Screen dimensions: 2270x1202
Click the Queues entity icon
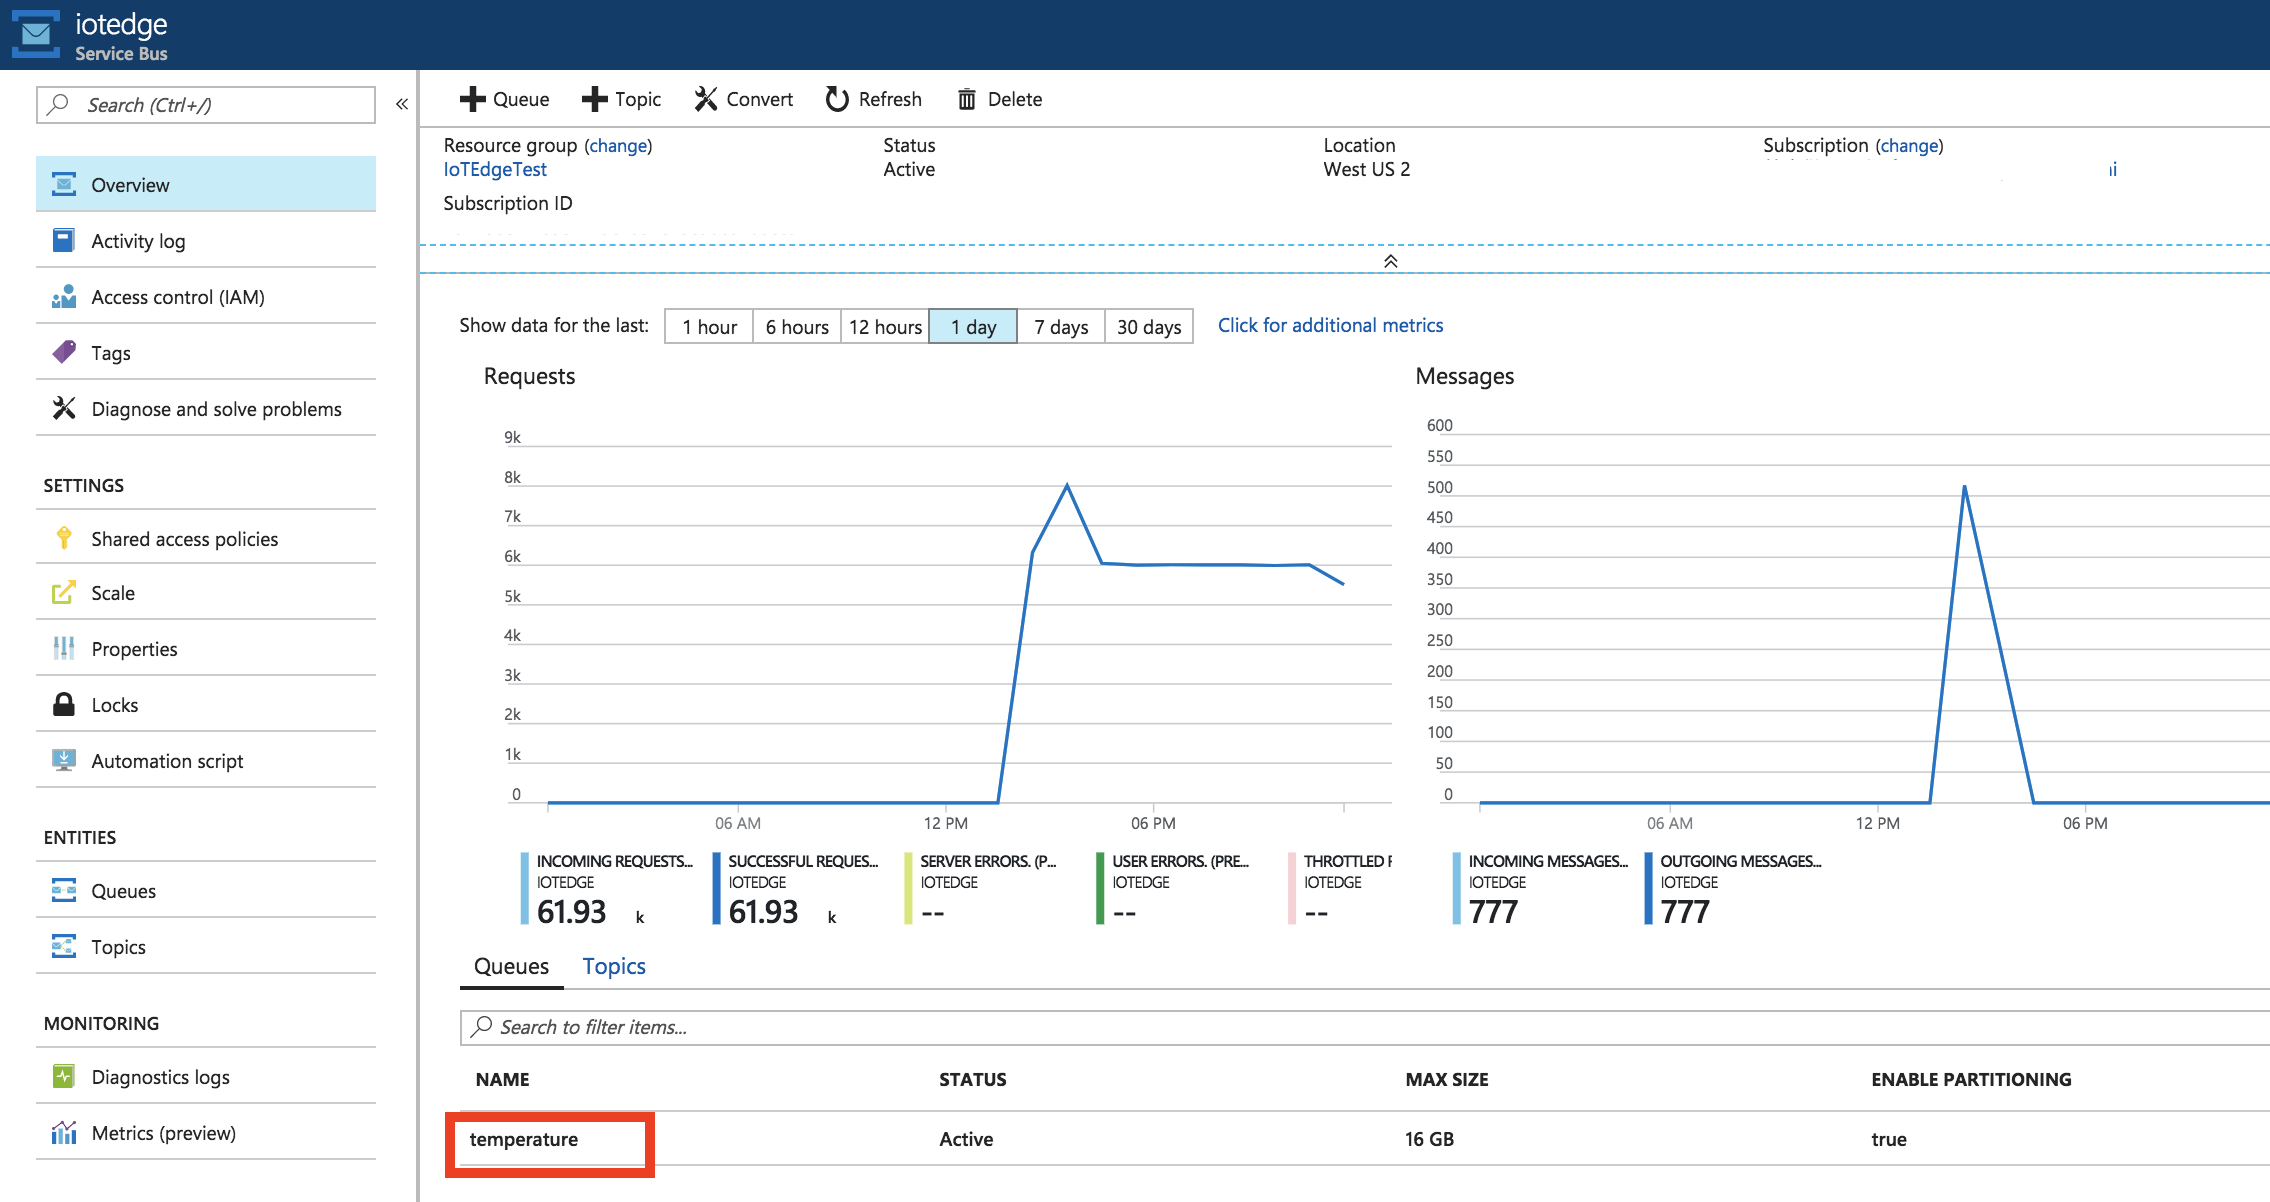click(x=64, y=890)
